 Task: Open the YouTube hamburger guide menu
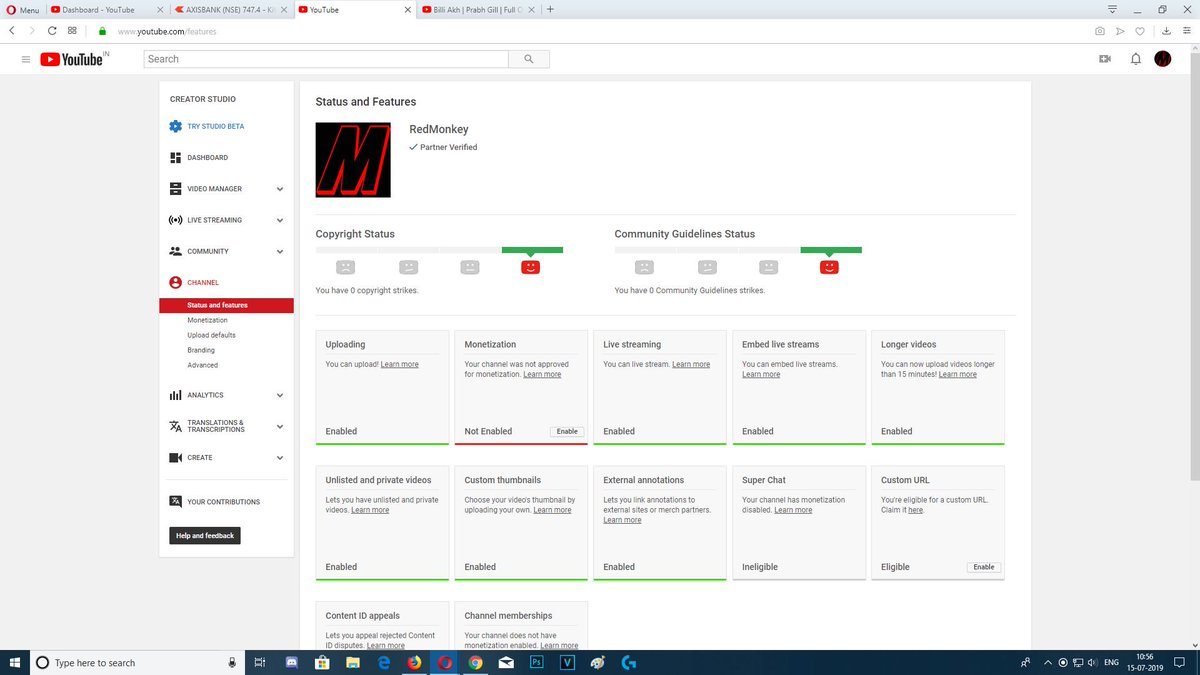click(x=25, y=60)
